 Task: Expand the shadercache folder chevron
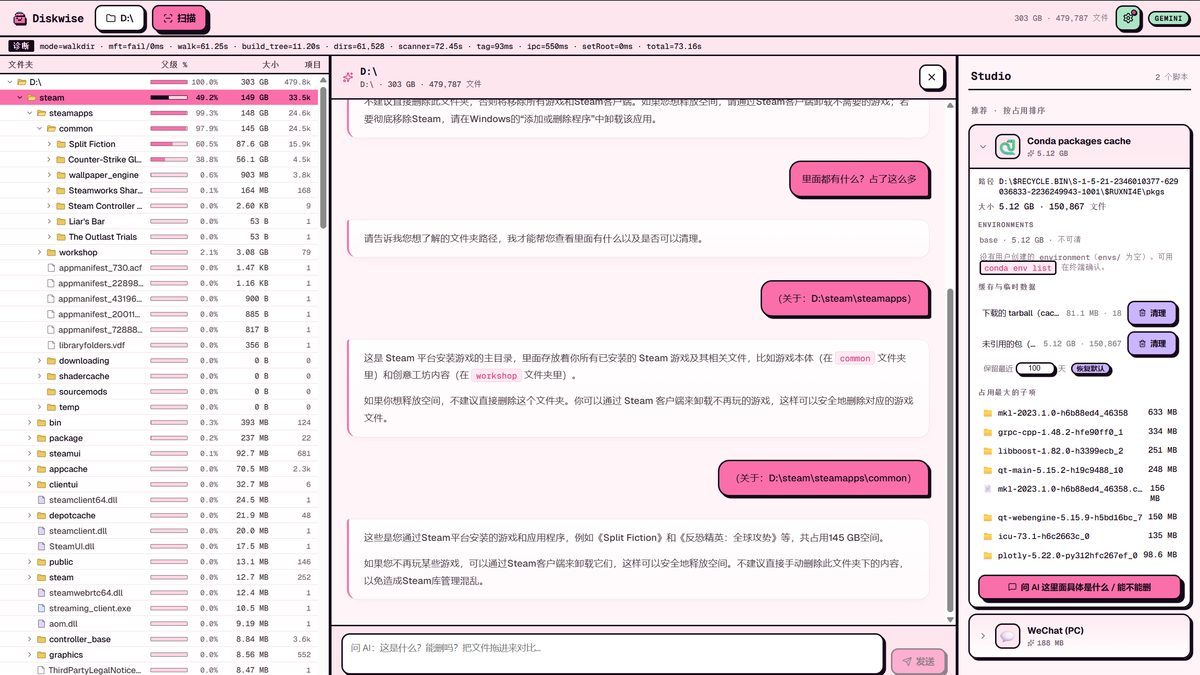pyautogui.click(x=39, y=376)
